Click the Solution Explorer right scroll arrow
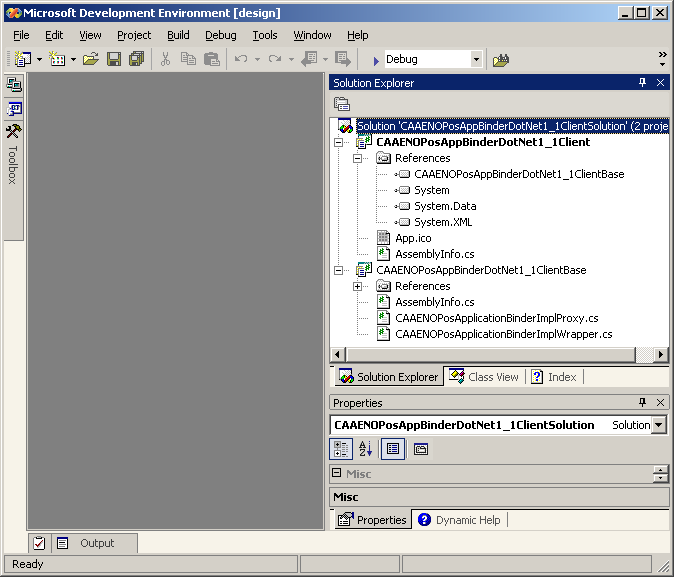This screenshot has height=577, width=674. (661, 355)
